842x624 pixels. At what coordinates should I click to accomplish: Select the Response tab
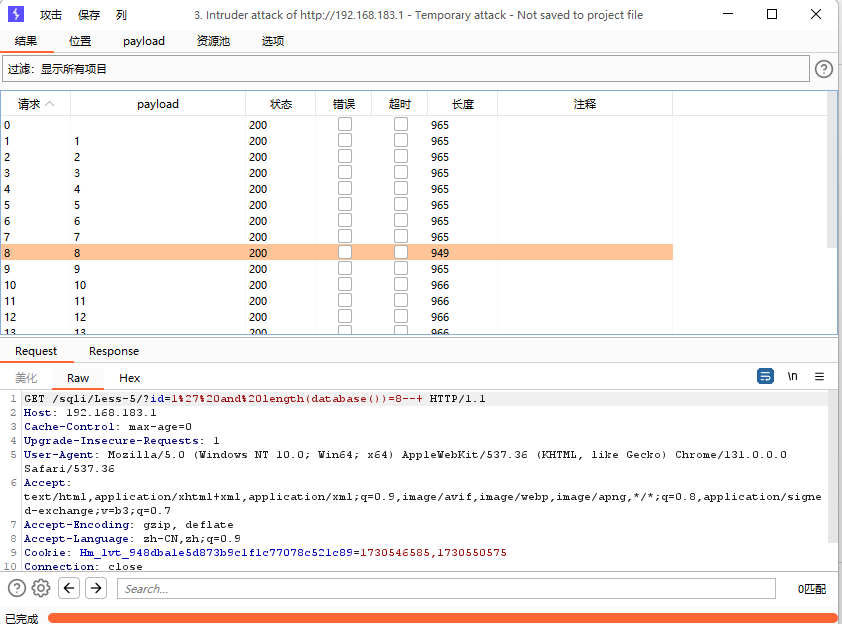coord(114,351)
